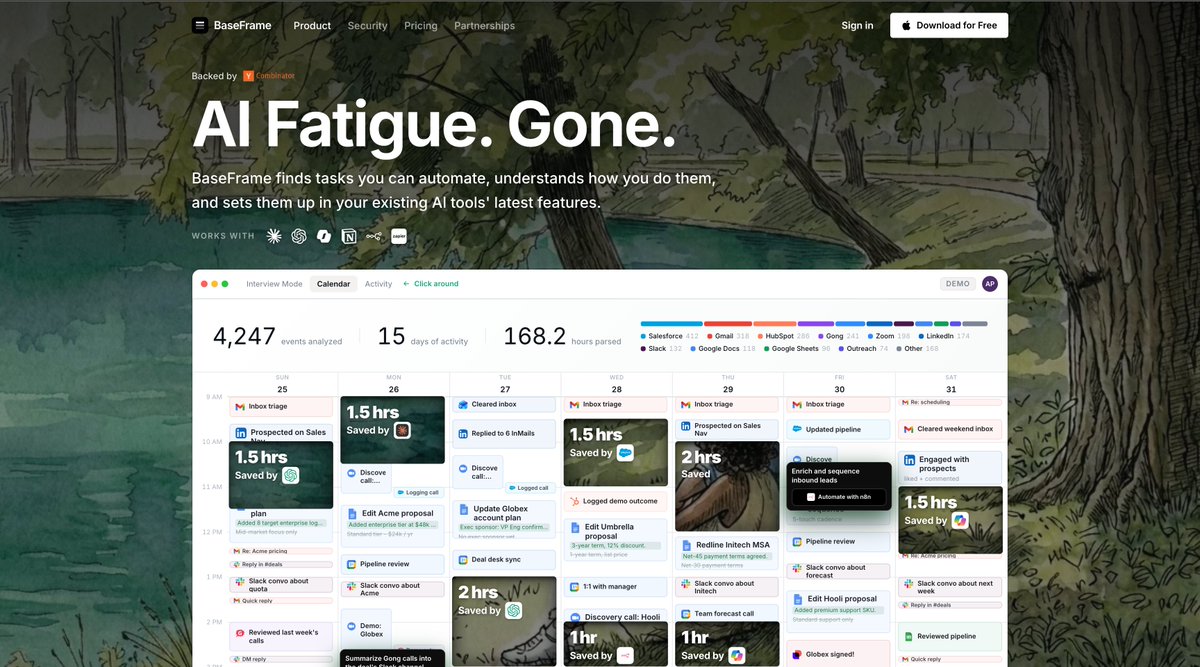Click the Automate with n8n button
Screen dimensions: 1200x667
click(839, 496)
